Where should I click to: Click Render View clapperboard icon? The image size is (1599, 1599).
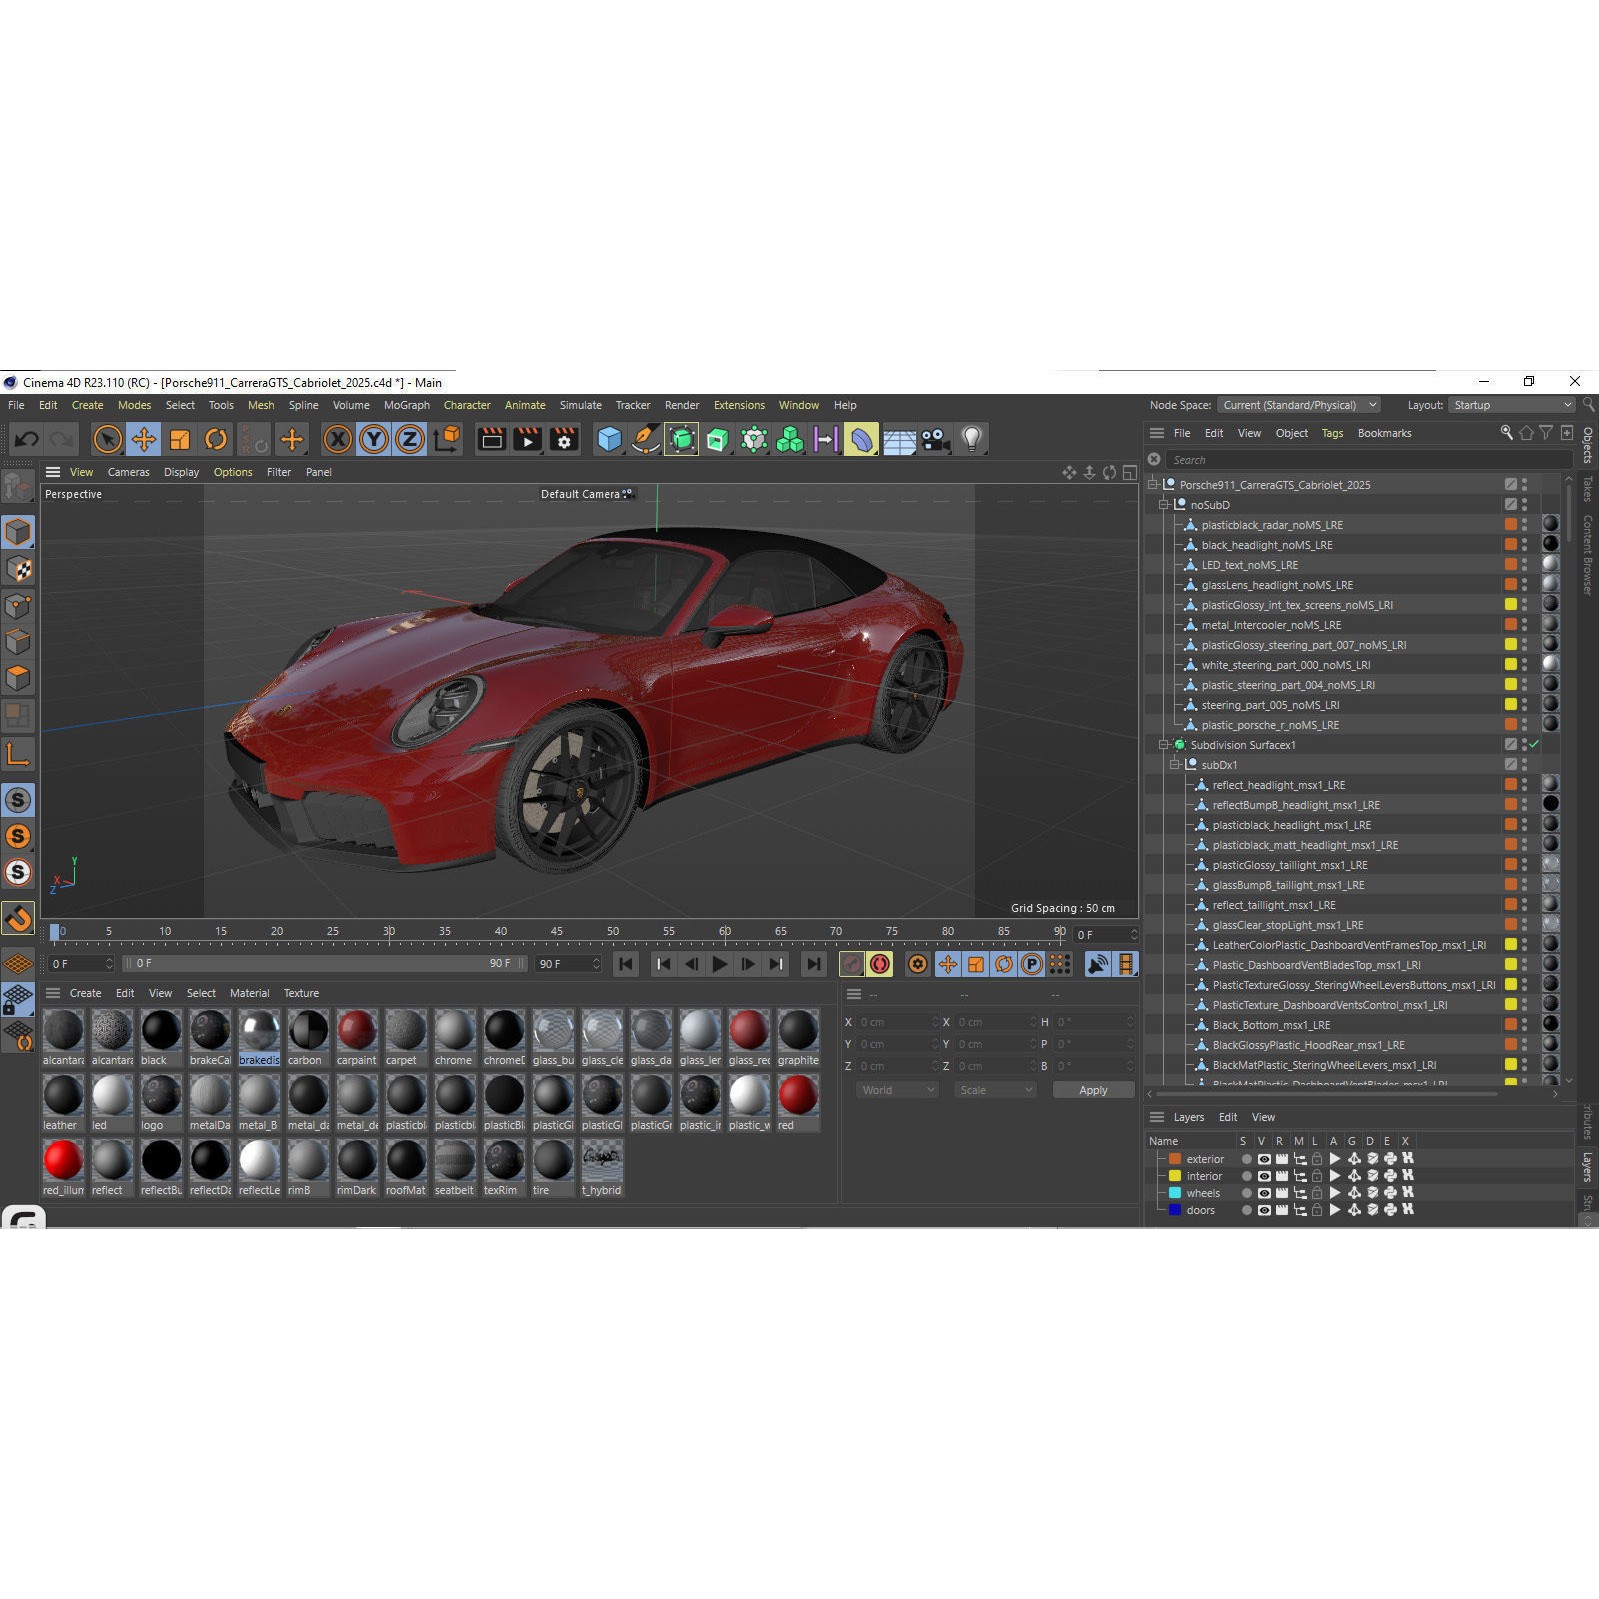tap(492, 439)
